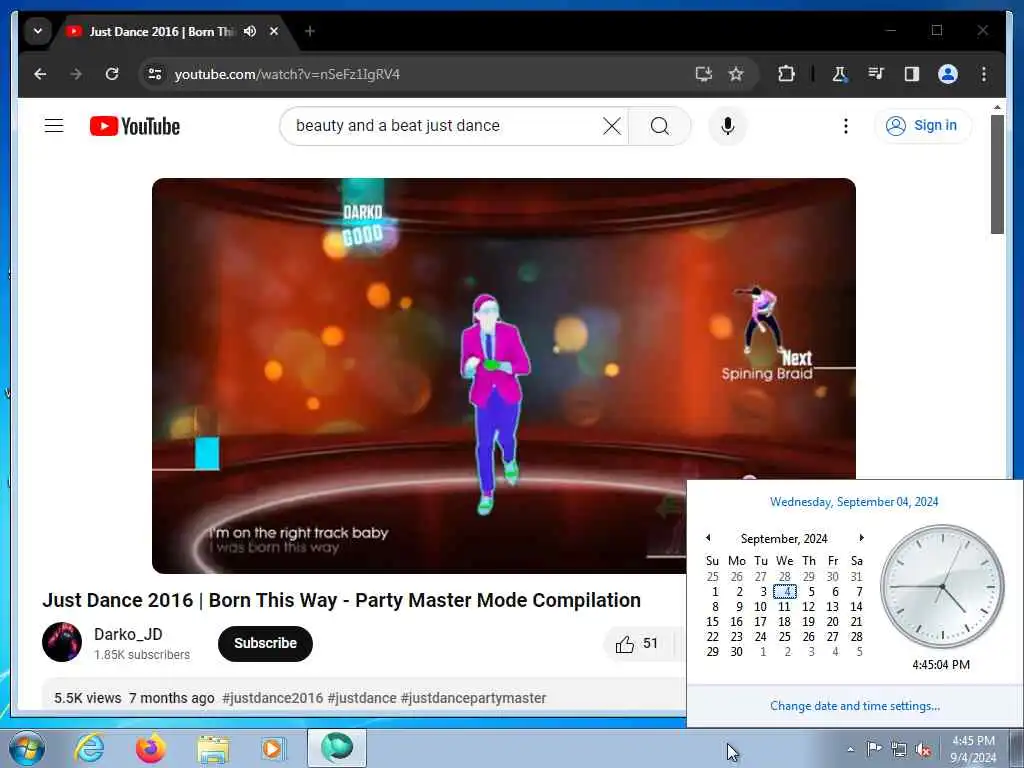
Task: Run search with the magnifier button
Action: [x=660, y=126]
